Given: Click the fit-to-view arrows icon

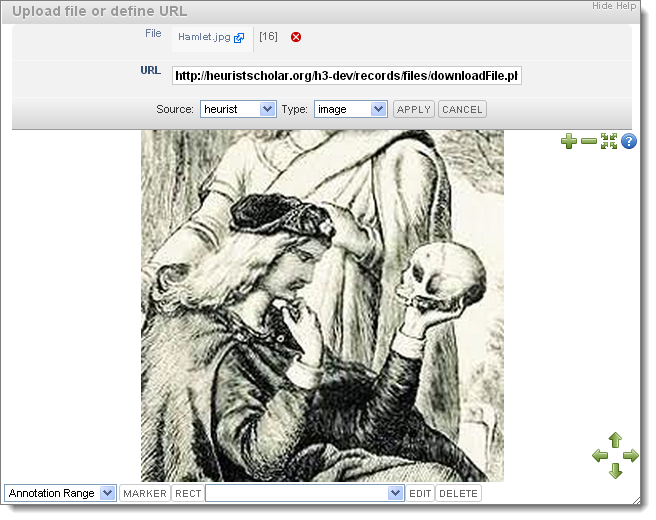Looking at the screenshot, I should click(609, 141).
